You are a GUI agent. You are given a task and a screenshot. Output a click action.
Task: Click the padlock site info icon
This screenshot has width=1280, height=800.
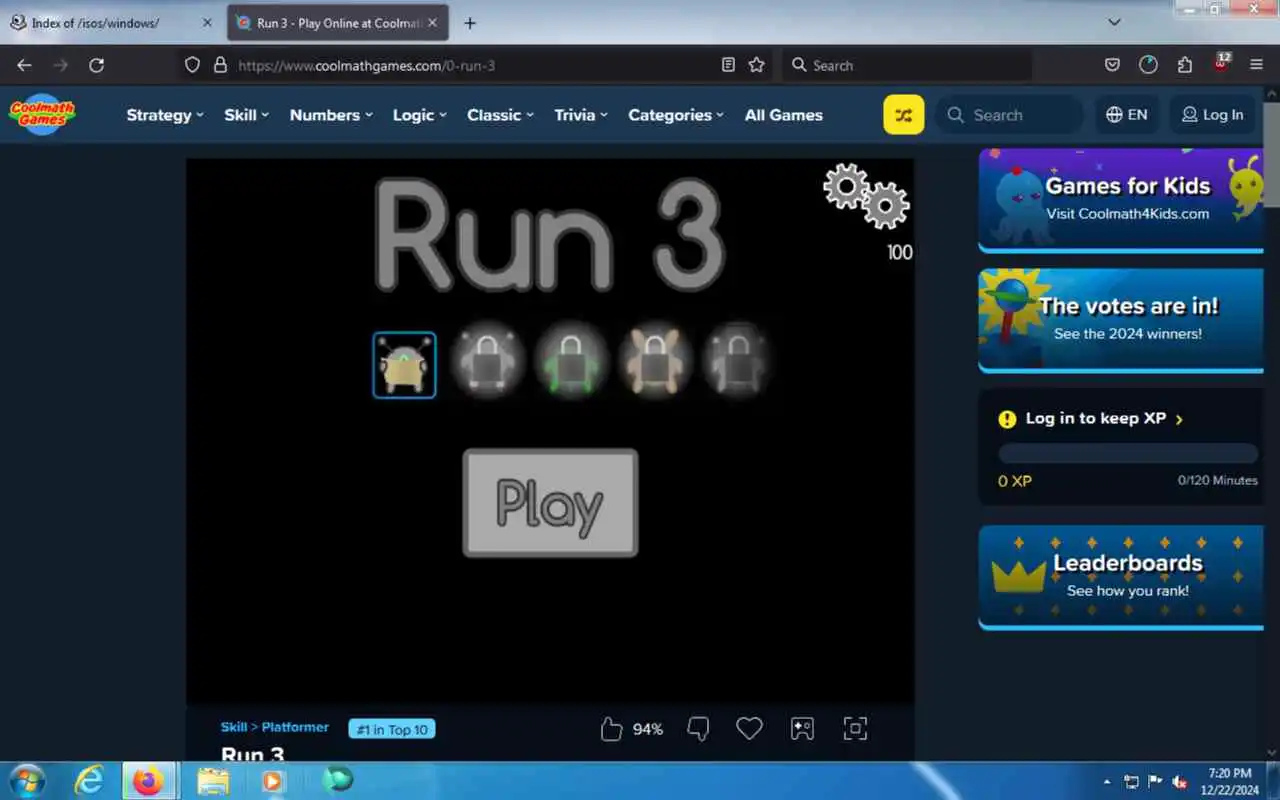221,65
